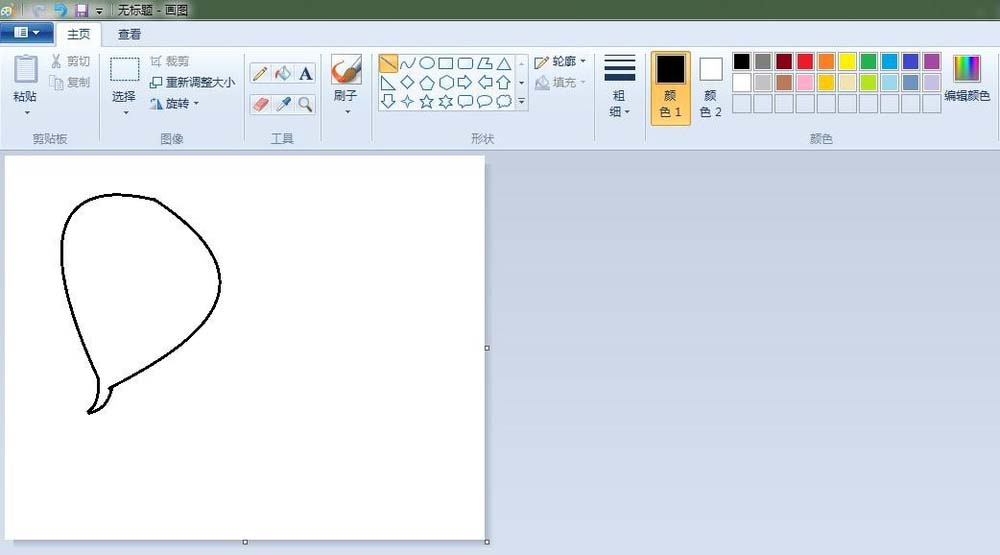Pick the orange color swatch

click(x=826, y=61)
